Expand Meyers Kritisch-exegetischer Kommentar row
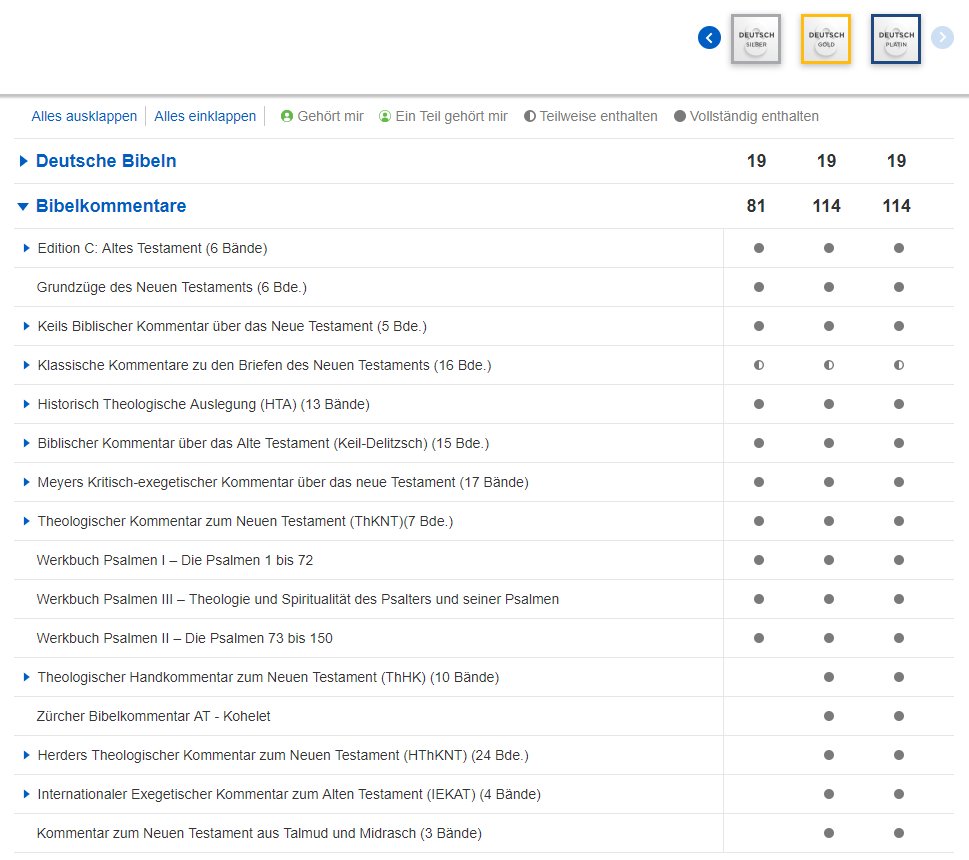Screen dimensions: 969x860 point(27,482)
